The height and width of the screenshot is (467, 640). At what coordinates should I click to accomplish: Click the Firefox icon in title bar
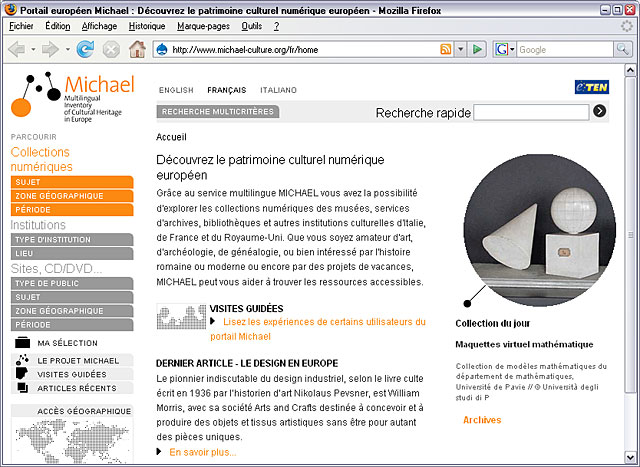[10, 9]
